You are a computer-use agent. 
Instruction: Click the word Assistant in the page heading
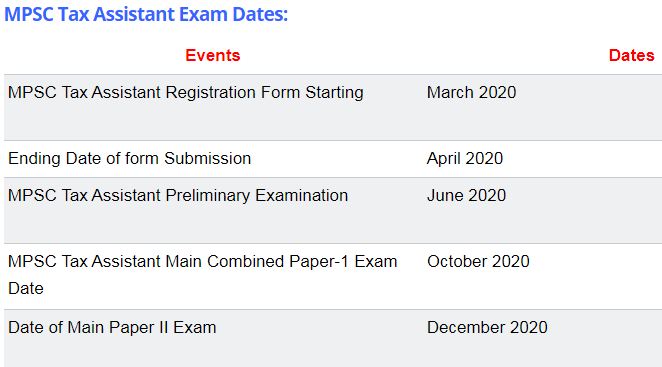point(133,14)
